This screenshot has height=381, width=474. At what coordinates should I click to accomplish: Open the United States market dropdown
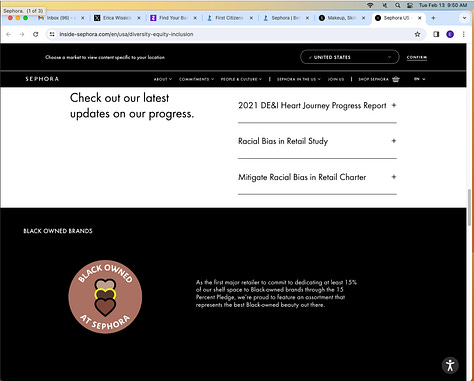[350, 57]
